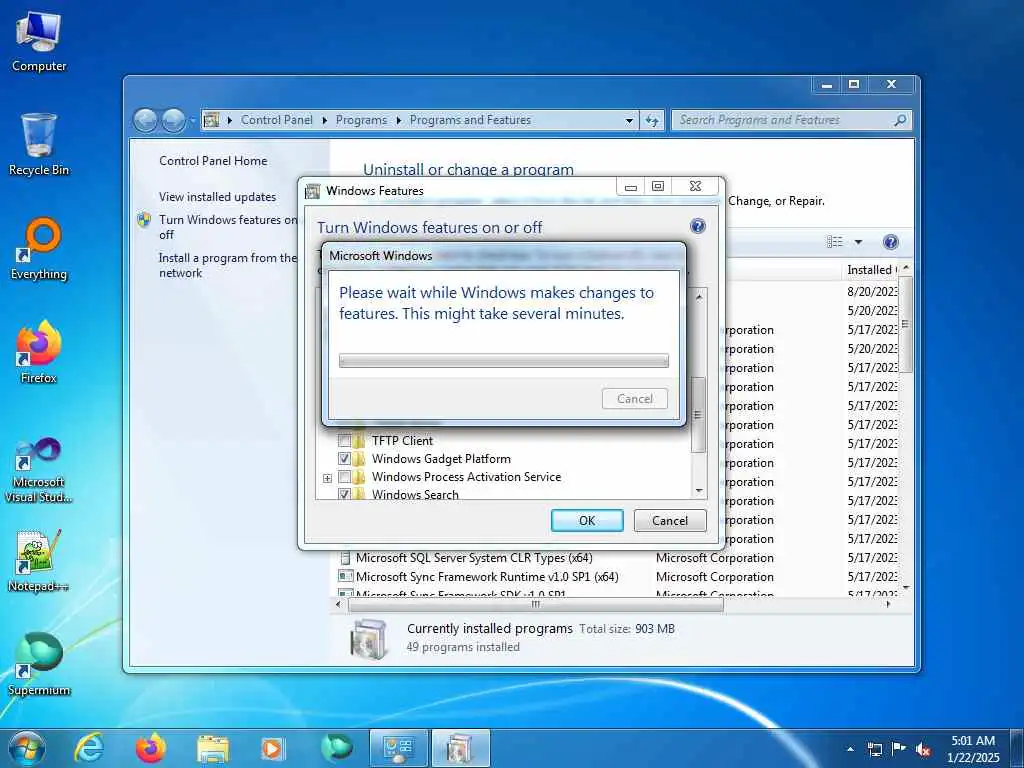1024x768 pixels.
Task: Toggle the TFTP Client checkbox
Action: 344,441
